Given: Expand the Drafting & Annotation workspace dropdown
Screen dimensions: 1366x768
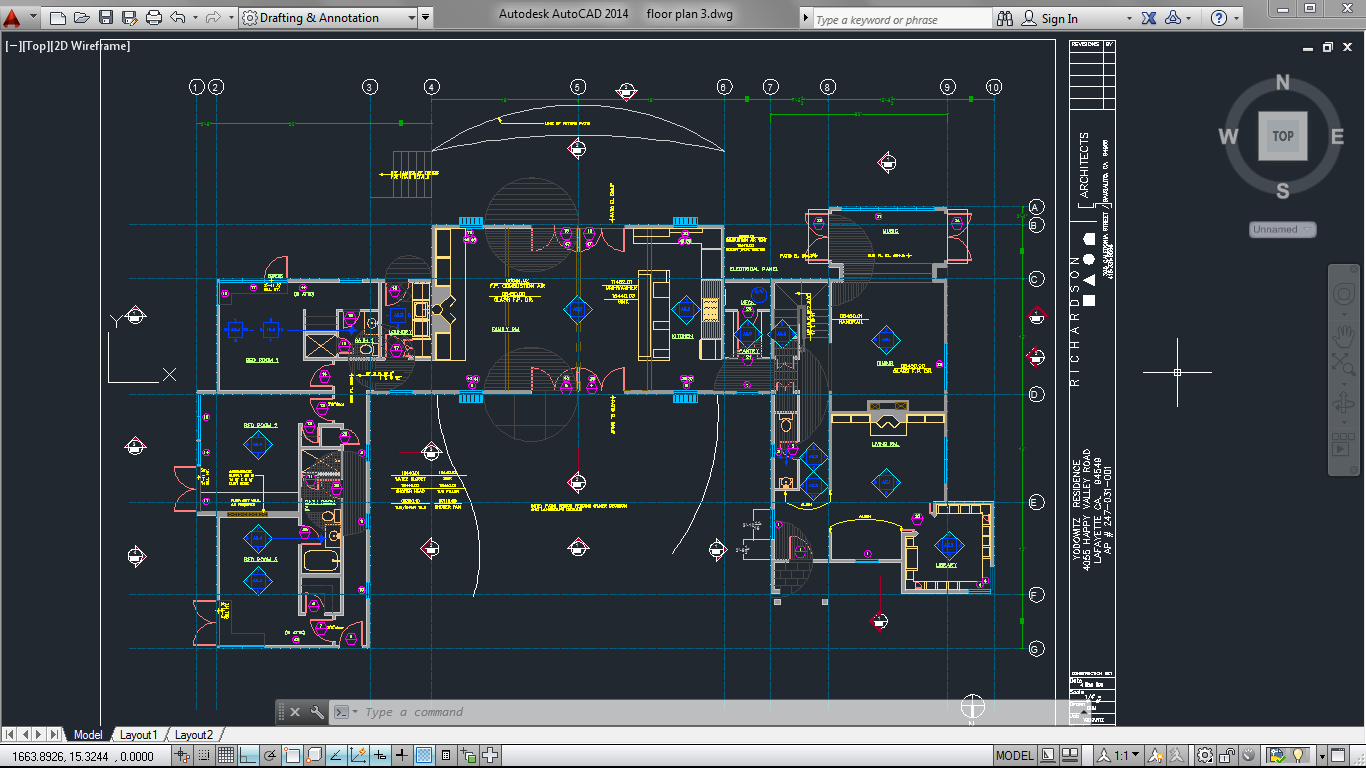Looking at the screenshot, I should pos(412,18).
